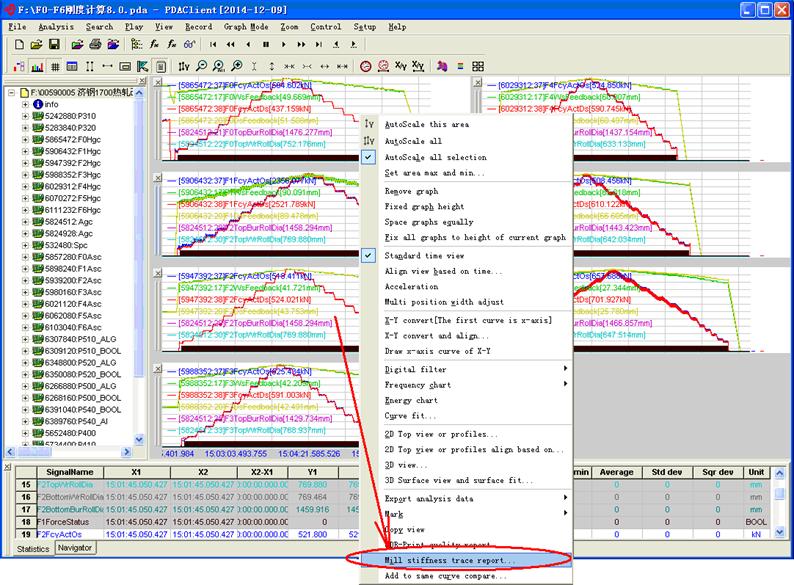Close the bottom statistics panel
The image size is (794, 585).
tap(8, 466)
